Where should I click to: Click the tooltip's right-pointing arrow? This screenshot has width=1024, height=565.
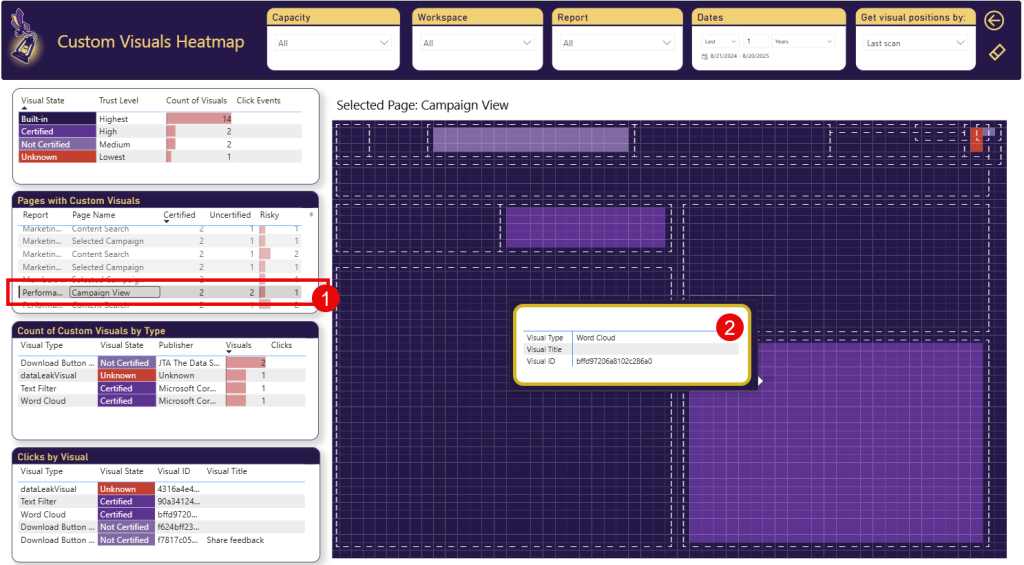[761, 380]
